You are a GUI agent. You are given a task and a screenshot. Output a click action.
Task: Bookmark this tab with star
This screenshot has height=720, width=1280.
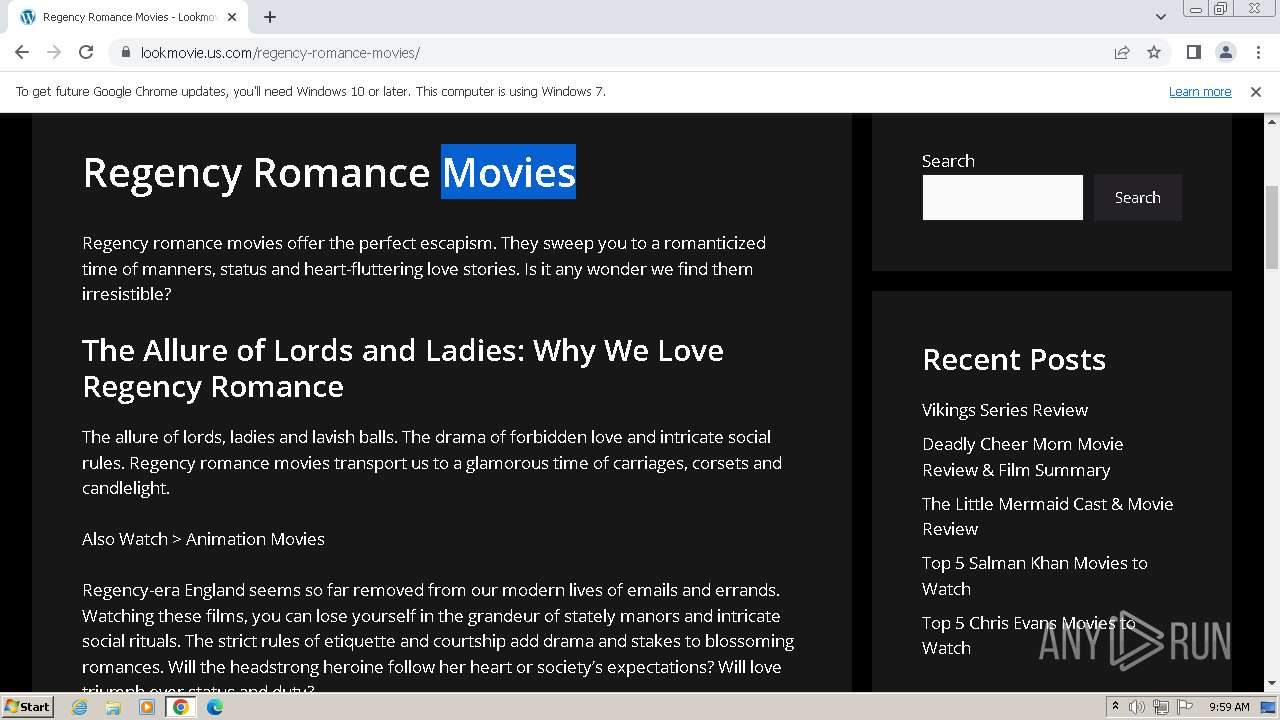(1154, 52)
